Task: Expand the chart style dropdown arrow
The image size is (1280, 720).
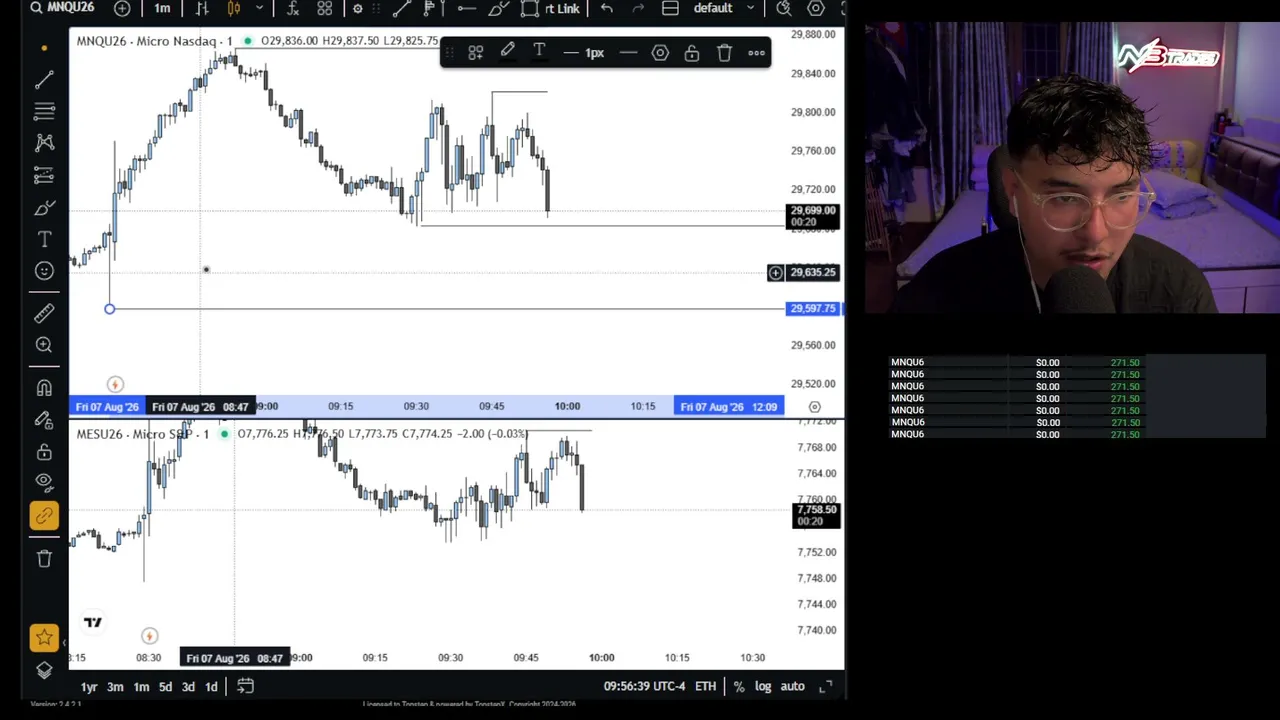Action: (259, 8)
